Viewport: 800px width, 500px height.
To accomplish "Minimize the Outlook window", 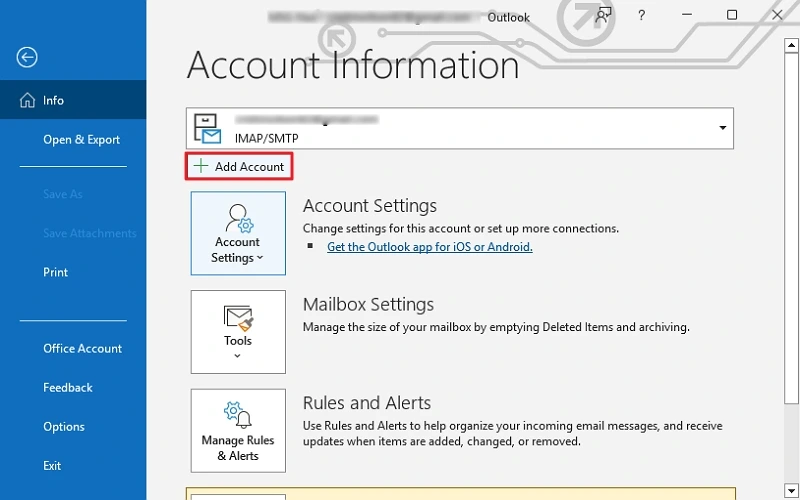I will [687, 15].
